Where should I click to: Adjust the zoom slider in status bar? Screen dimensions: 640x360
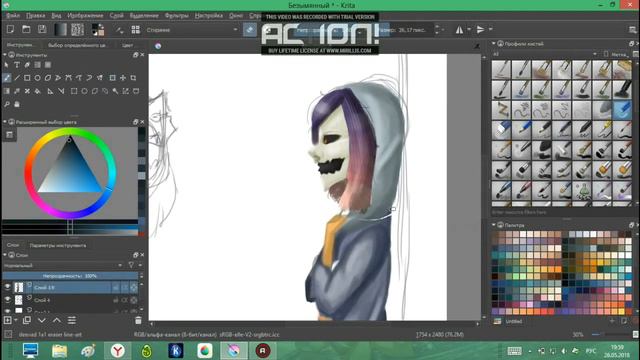point(610,334)
